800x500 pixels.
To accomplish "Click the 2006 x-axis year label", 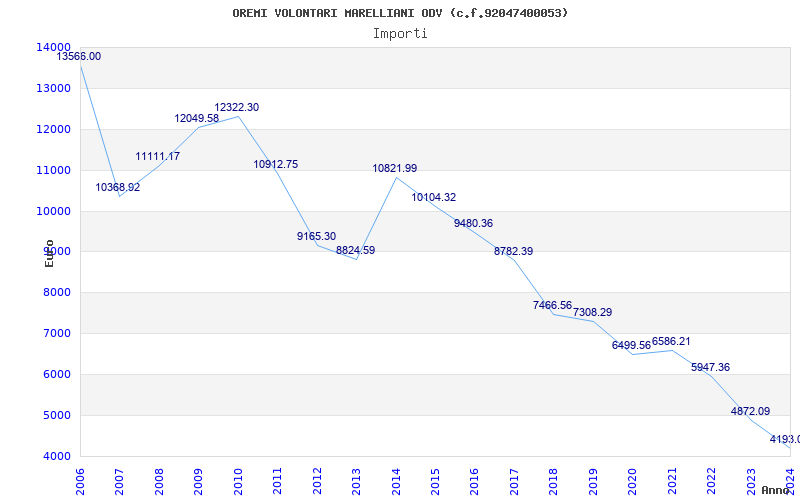I will 80,481.
